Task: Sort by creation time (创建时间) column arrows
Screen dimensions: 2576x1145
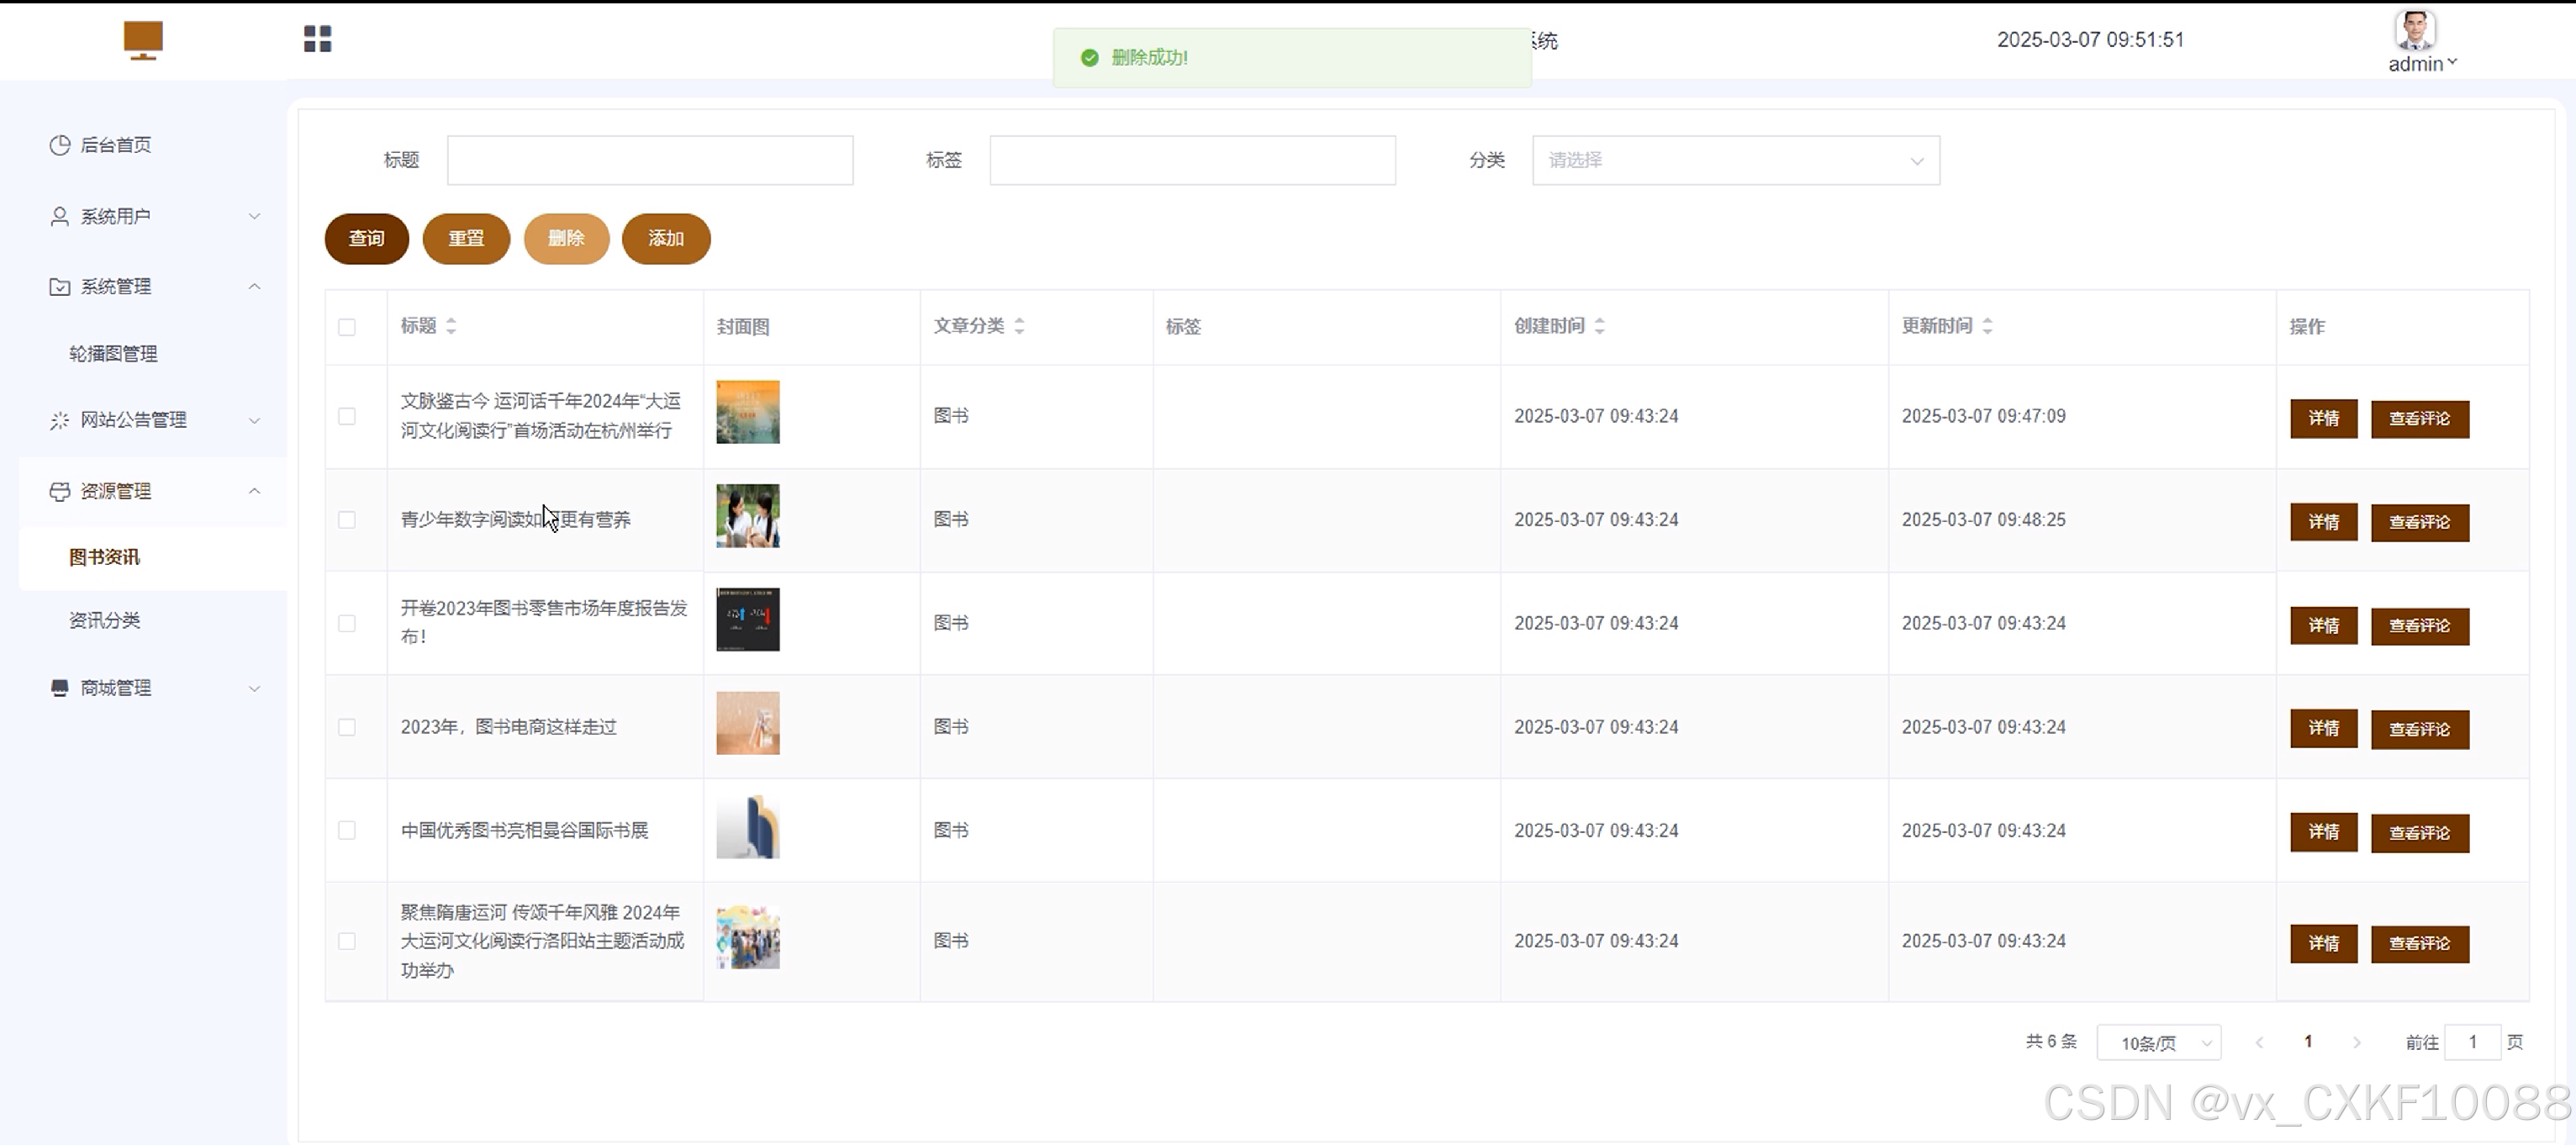Action: [1599, 326]
